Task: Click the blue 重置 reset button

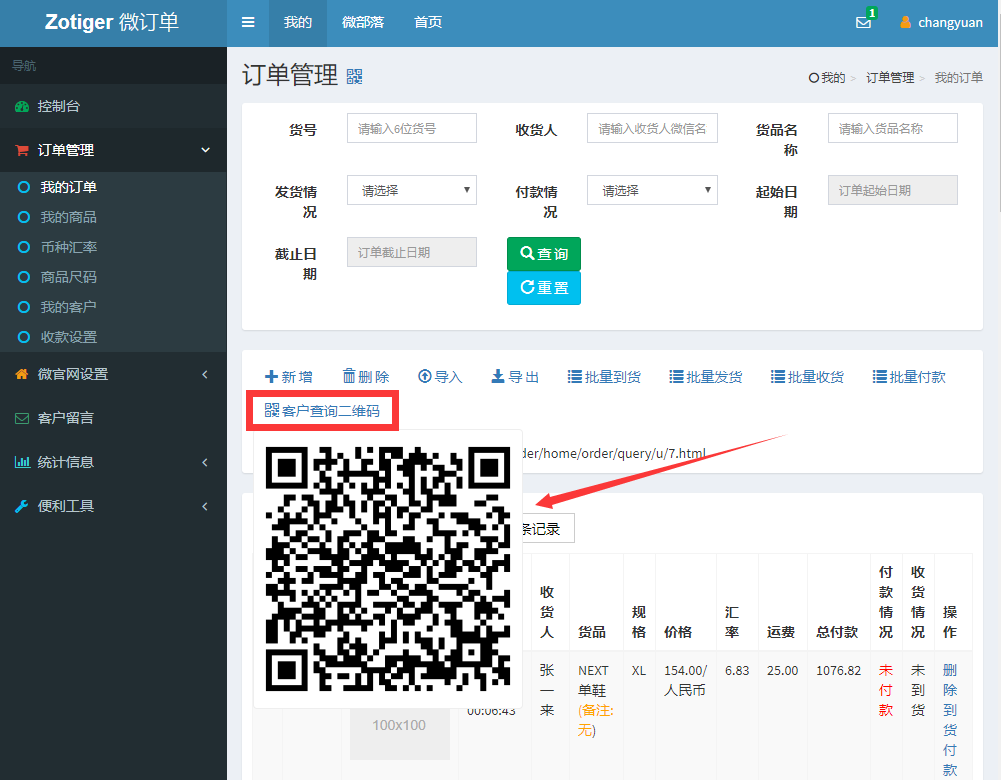Action: [544, 288]
